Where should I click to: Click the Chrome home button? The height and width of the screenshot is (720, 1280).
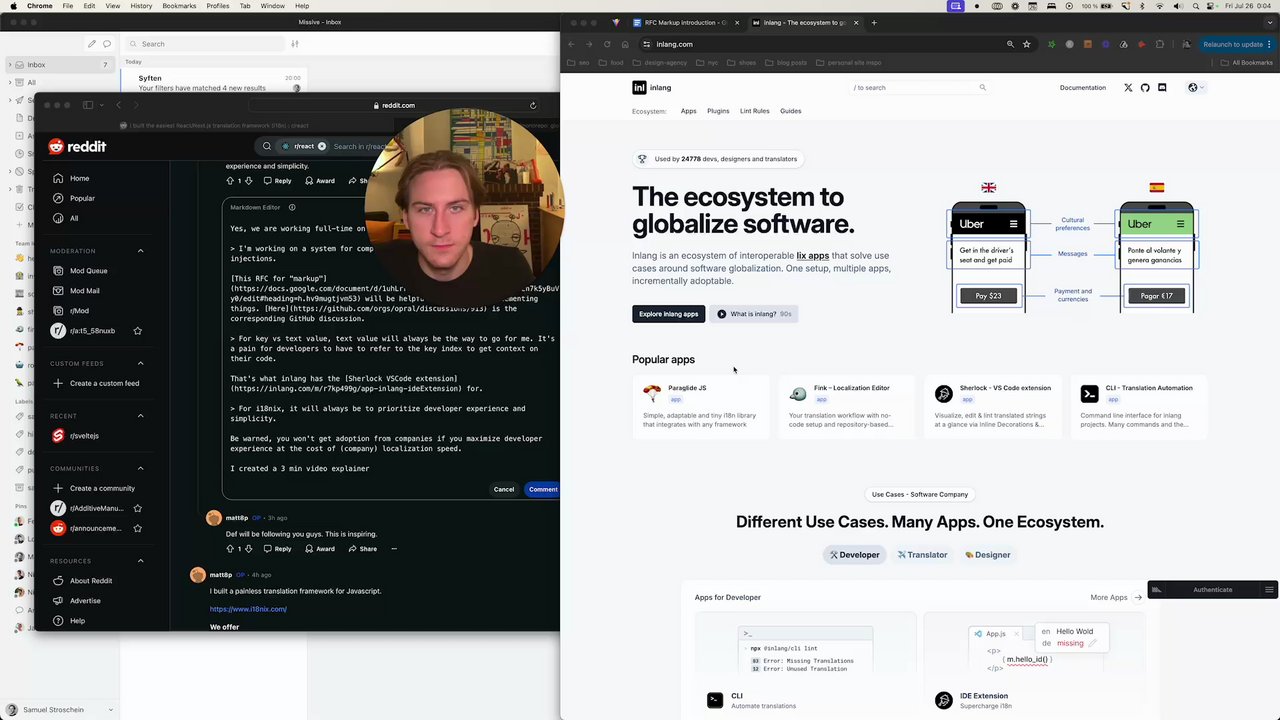(x=625, y=44)
